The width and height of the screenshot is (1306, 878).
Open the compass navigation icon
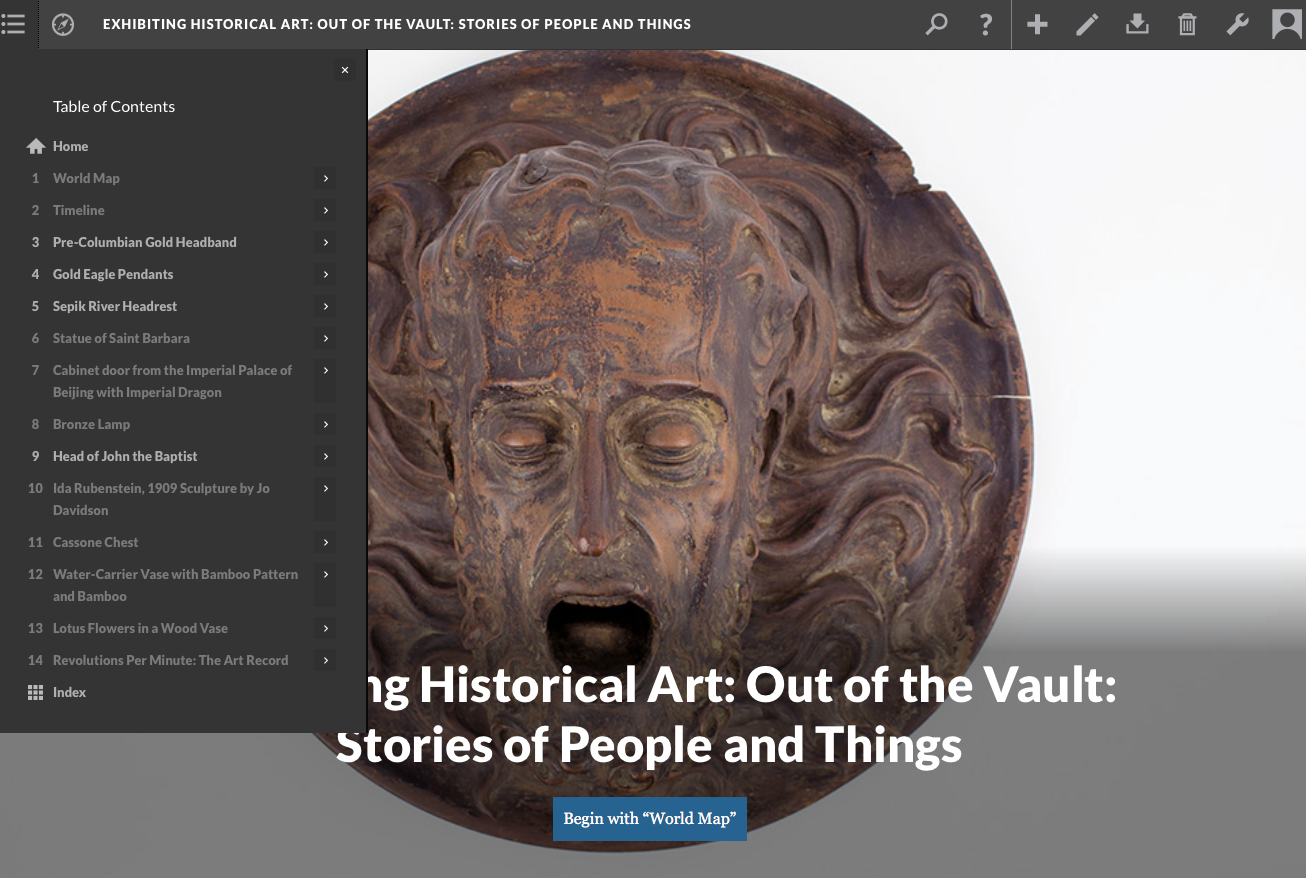63,24
